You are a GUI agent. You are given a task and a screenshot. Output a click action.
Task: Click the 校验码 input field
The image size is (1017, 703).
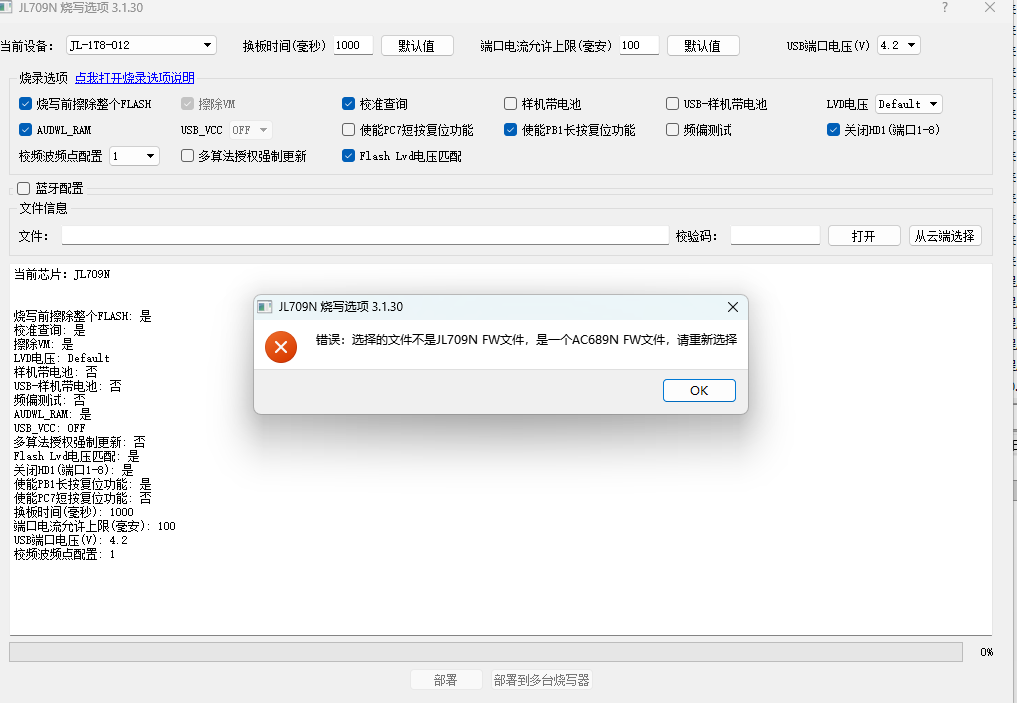(775, 235)
